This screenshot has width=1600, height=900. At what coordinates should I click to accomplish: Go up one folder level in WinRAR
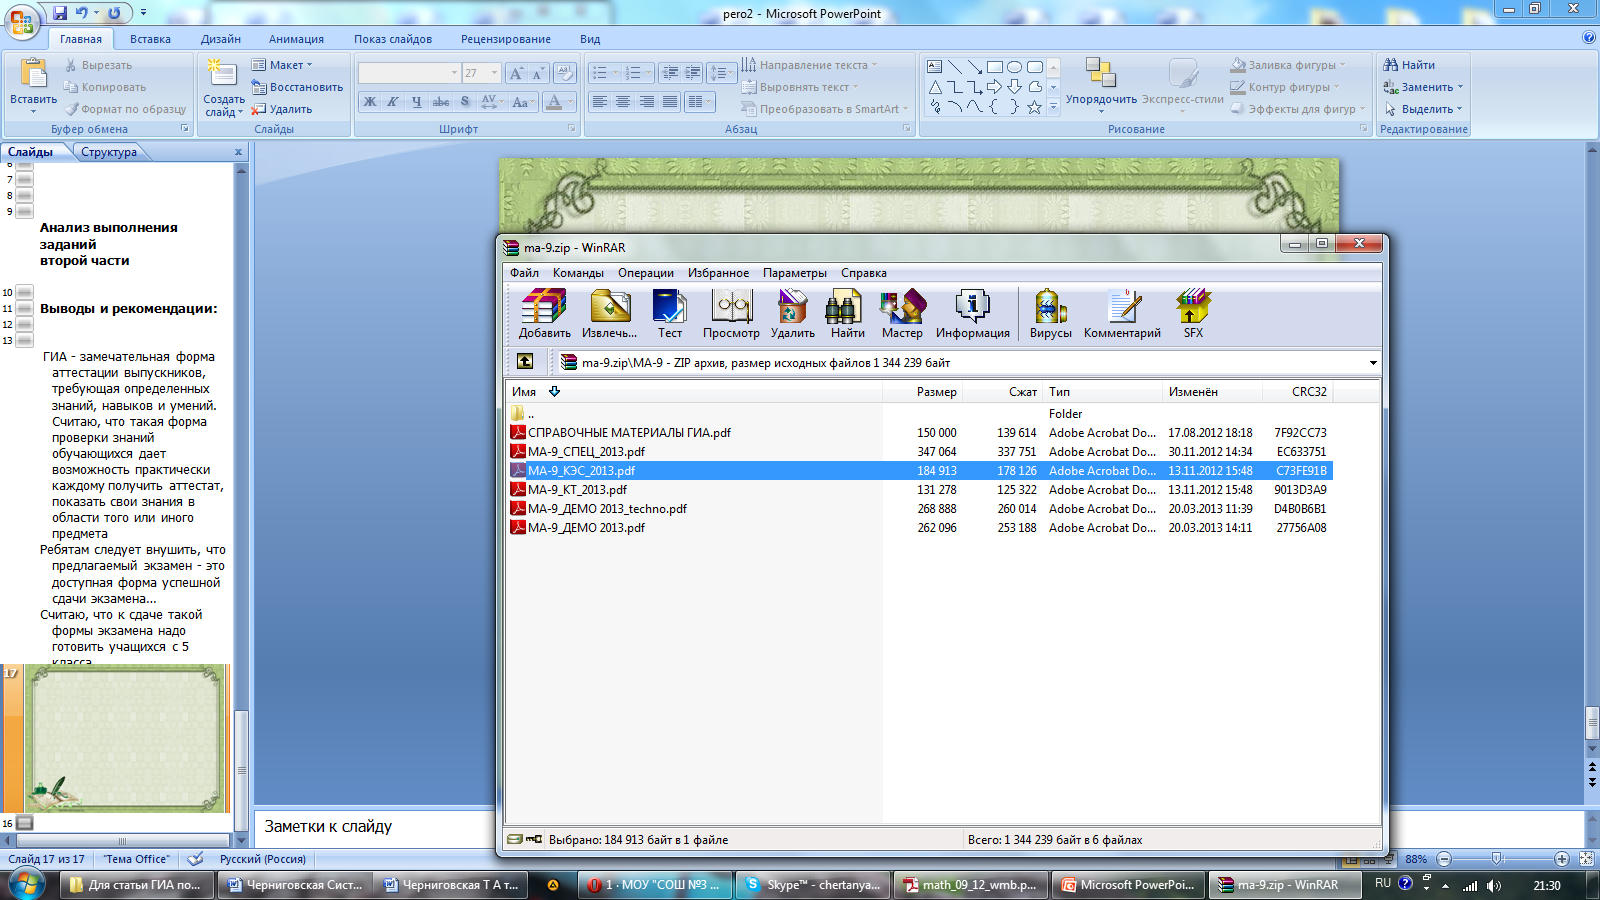[x=525, y=362]
